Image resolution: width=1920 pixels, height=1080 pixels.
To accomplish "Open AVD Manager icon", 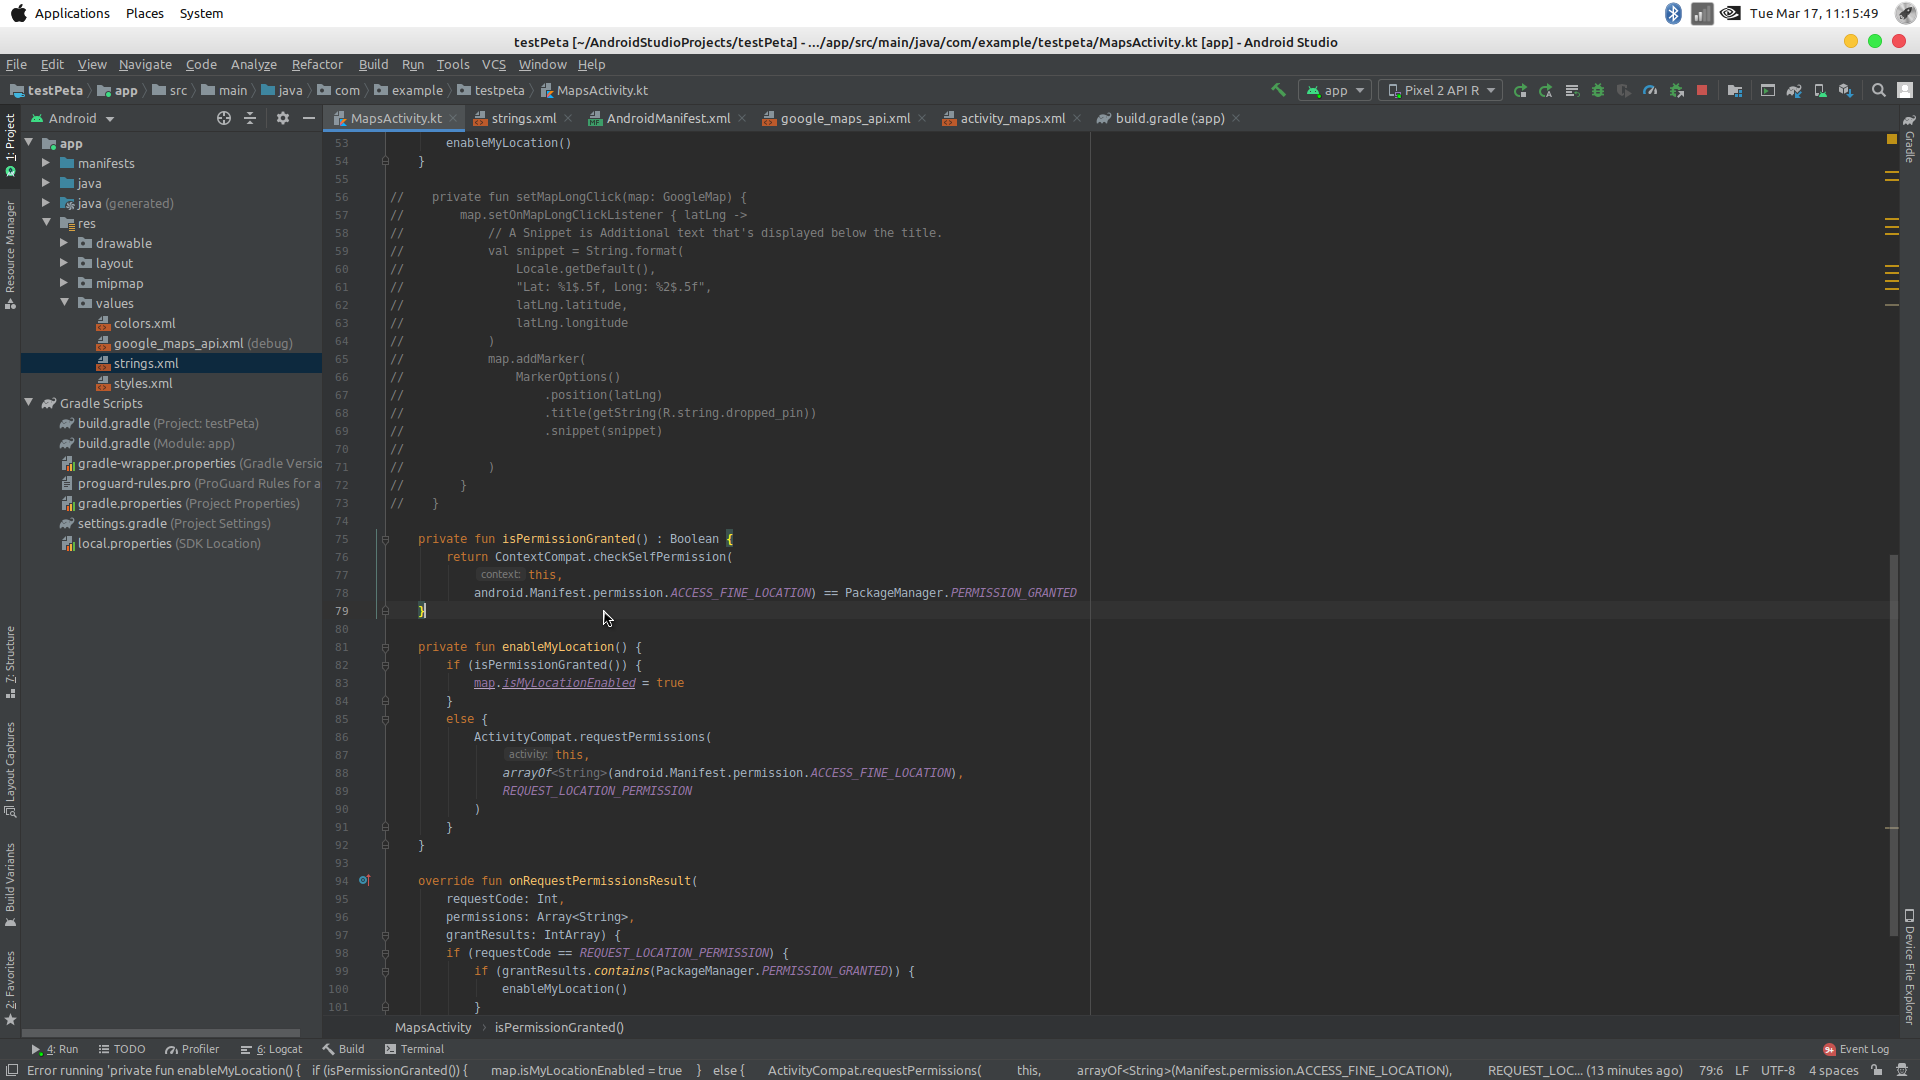I will coord(1820,90).
